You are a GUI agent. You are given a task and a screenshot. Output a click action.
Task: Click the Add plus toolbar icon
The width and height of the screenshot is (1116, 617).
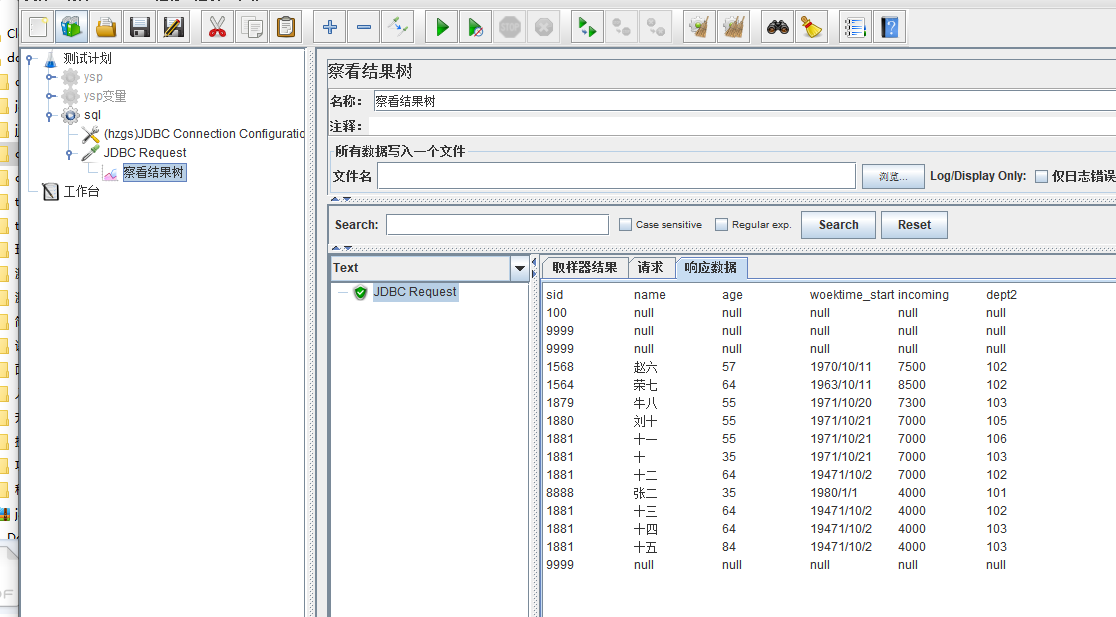[330, 28]
